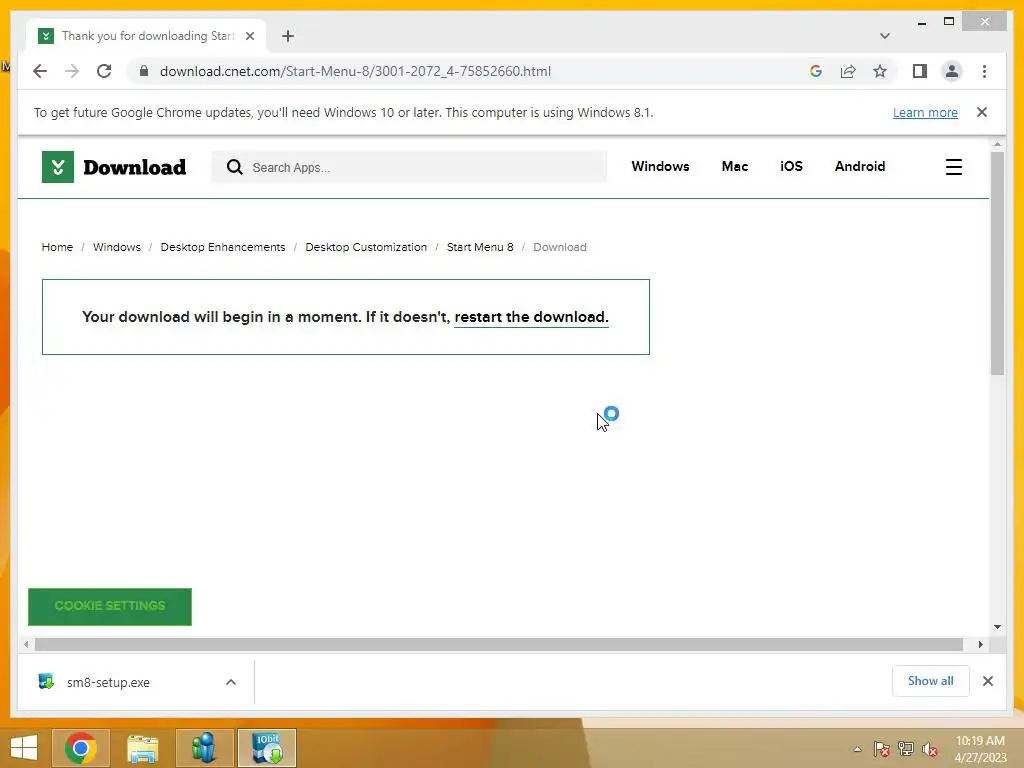Click the horizontal scrollbar left arrow

(x=26, y=645)
